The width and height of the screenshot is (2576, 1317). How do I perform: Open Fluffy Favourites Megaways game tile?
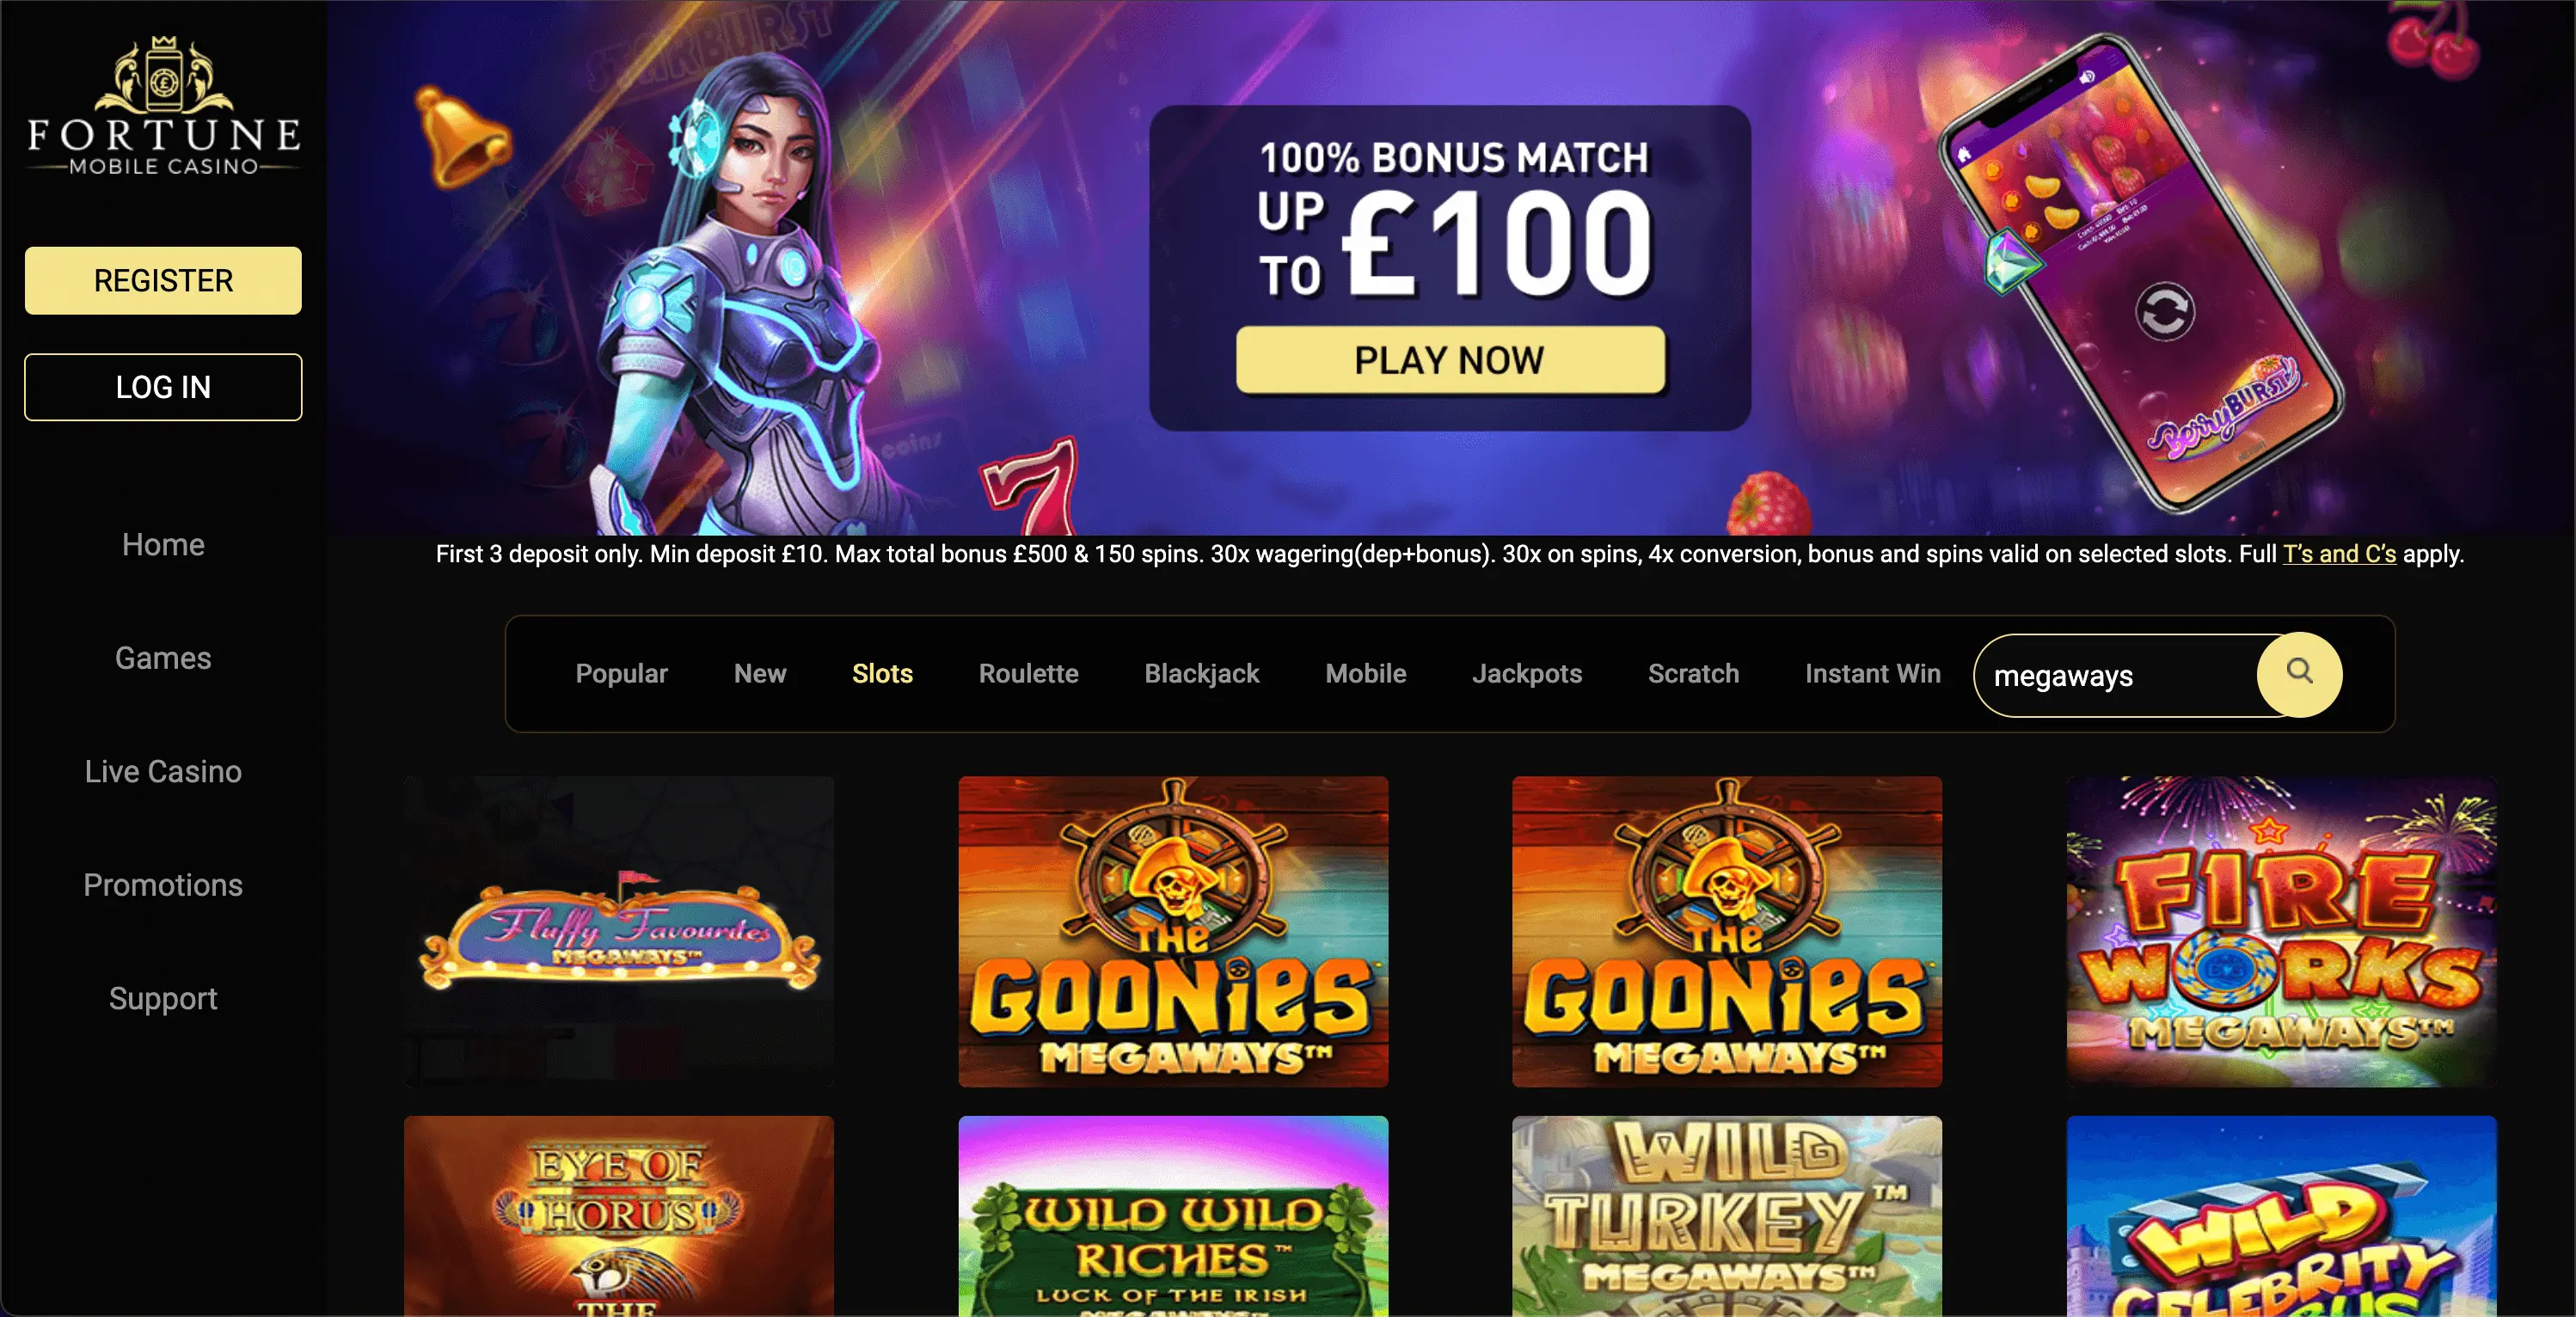tap(619, 931)
